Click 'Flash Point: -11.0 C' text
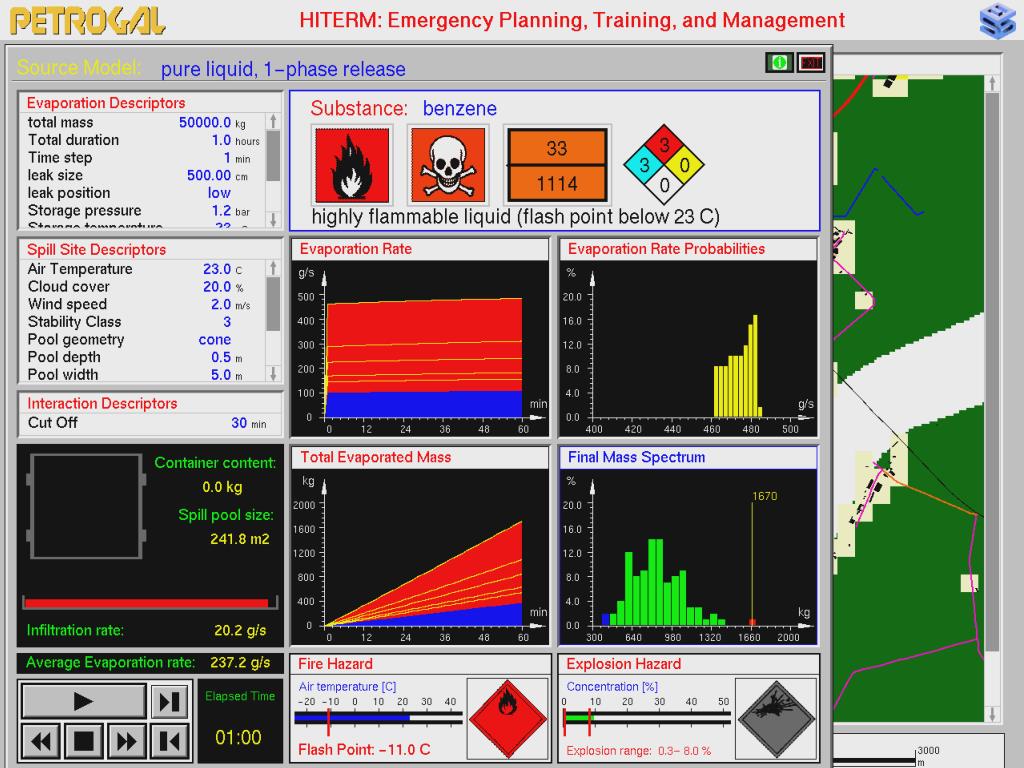This screenshot has width=1024, height=768. tap(364, 749)
